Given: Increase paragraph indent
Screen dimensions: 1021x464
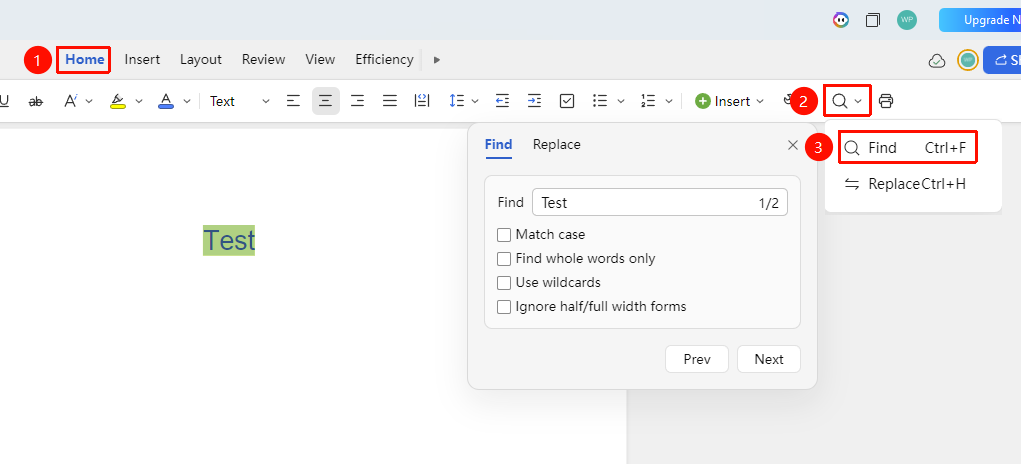Looking at the screenshot, I should coord(535,101).
